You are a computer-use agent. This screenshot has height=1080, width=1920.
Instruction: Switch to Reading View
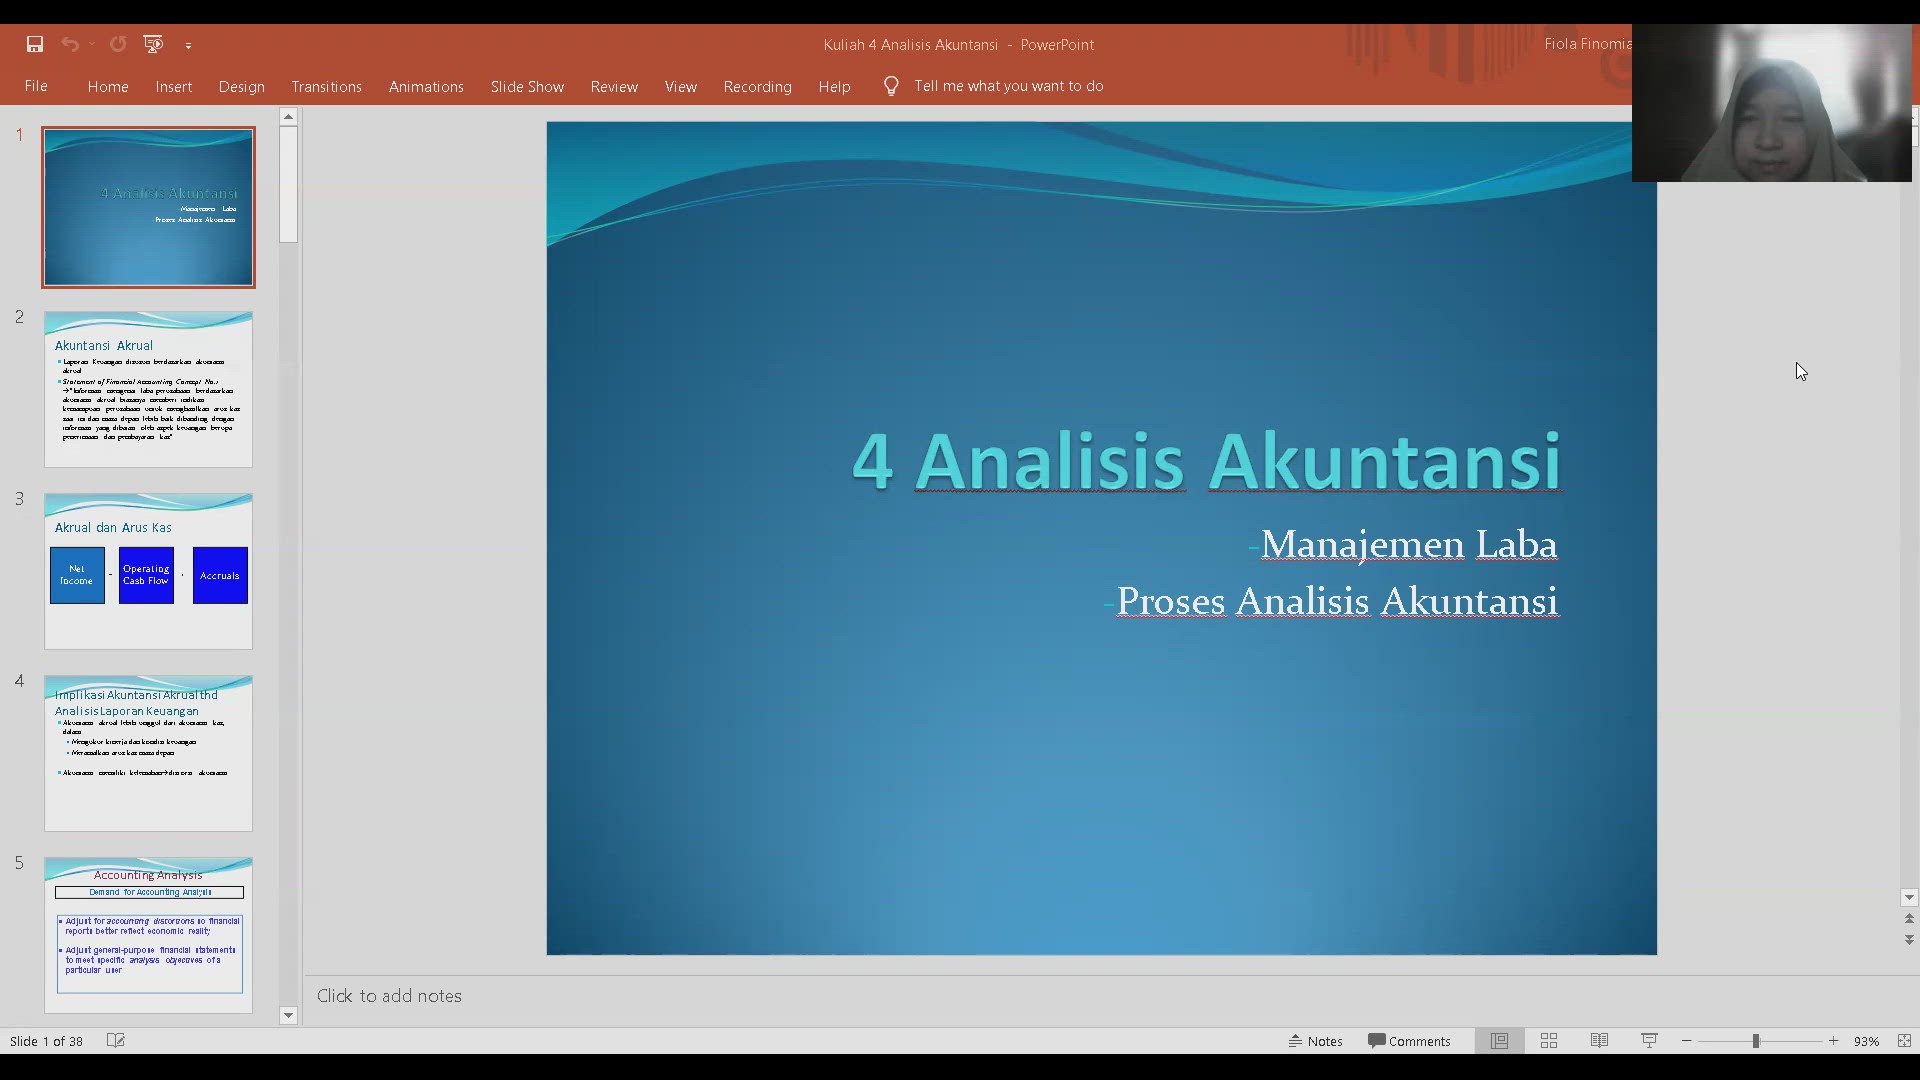(1599, 1041)
